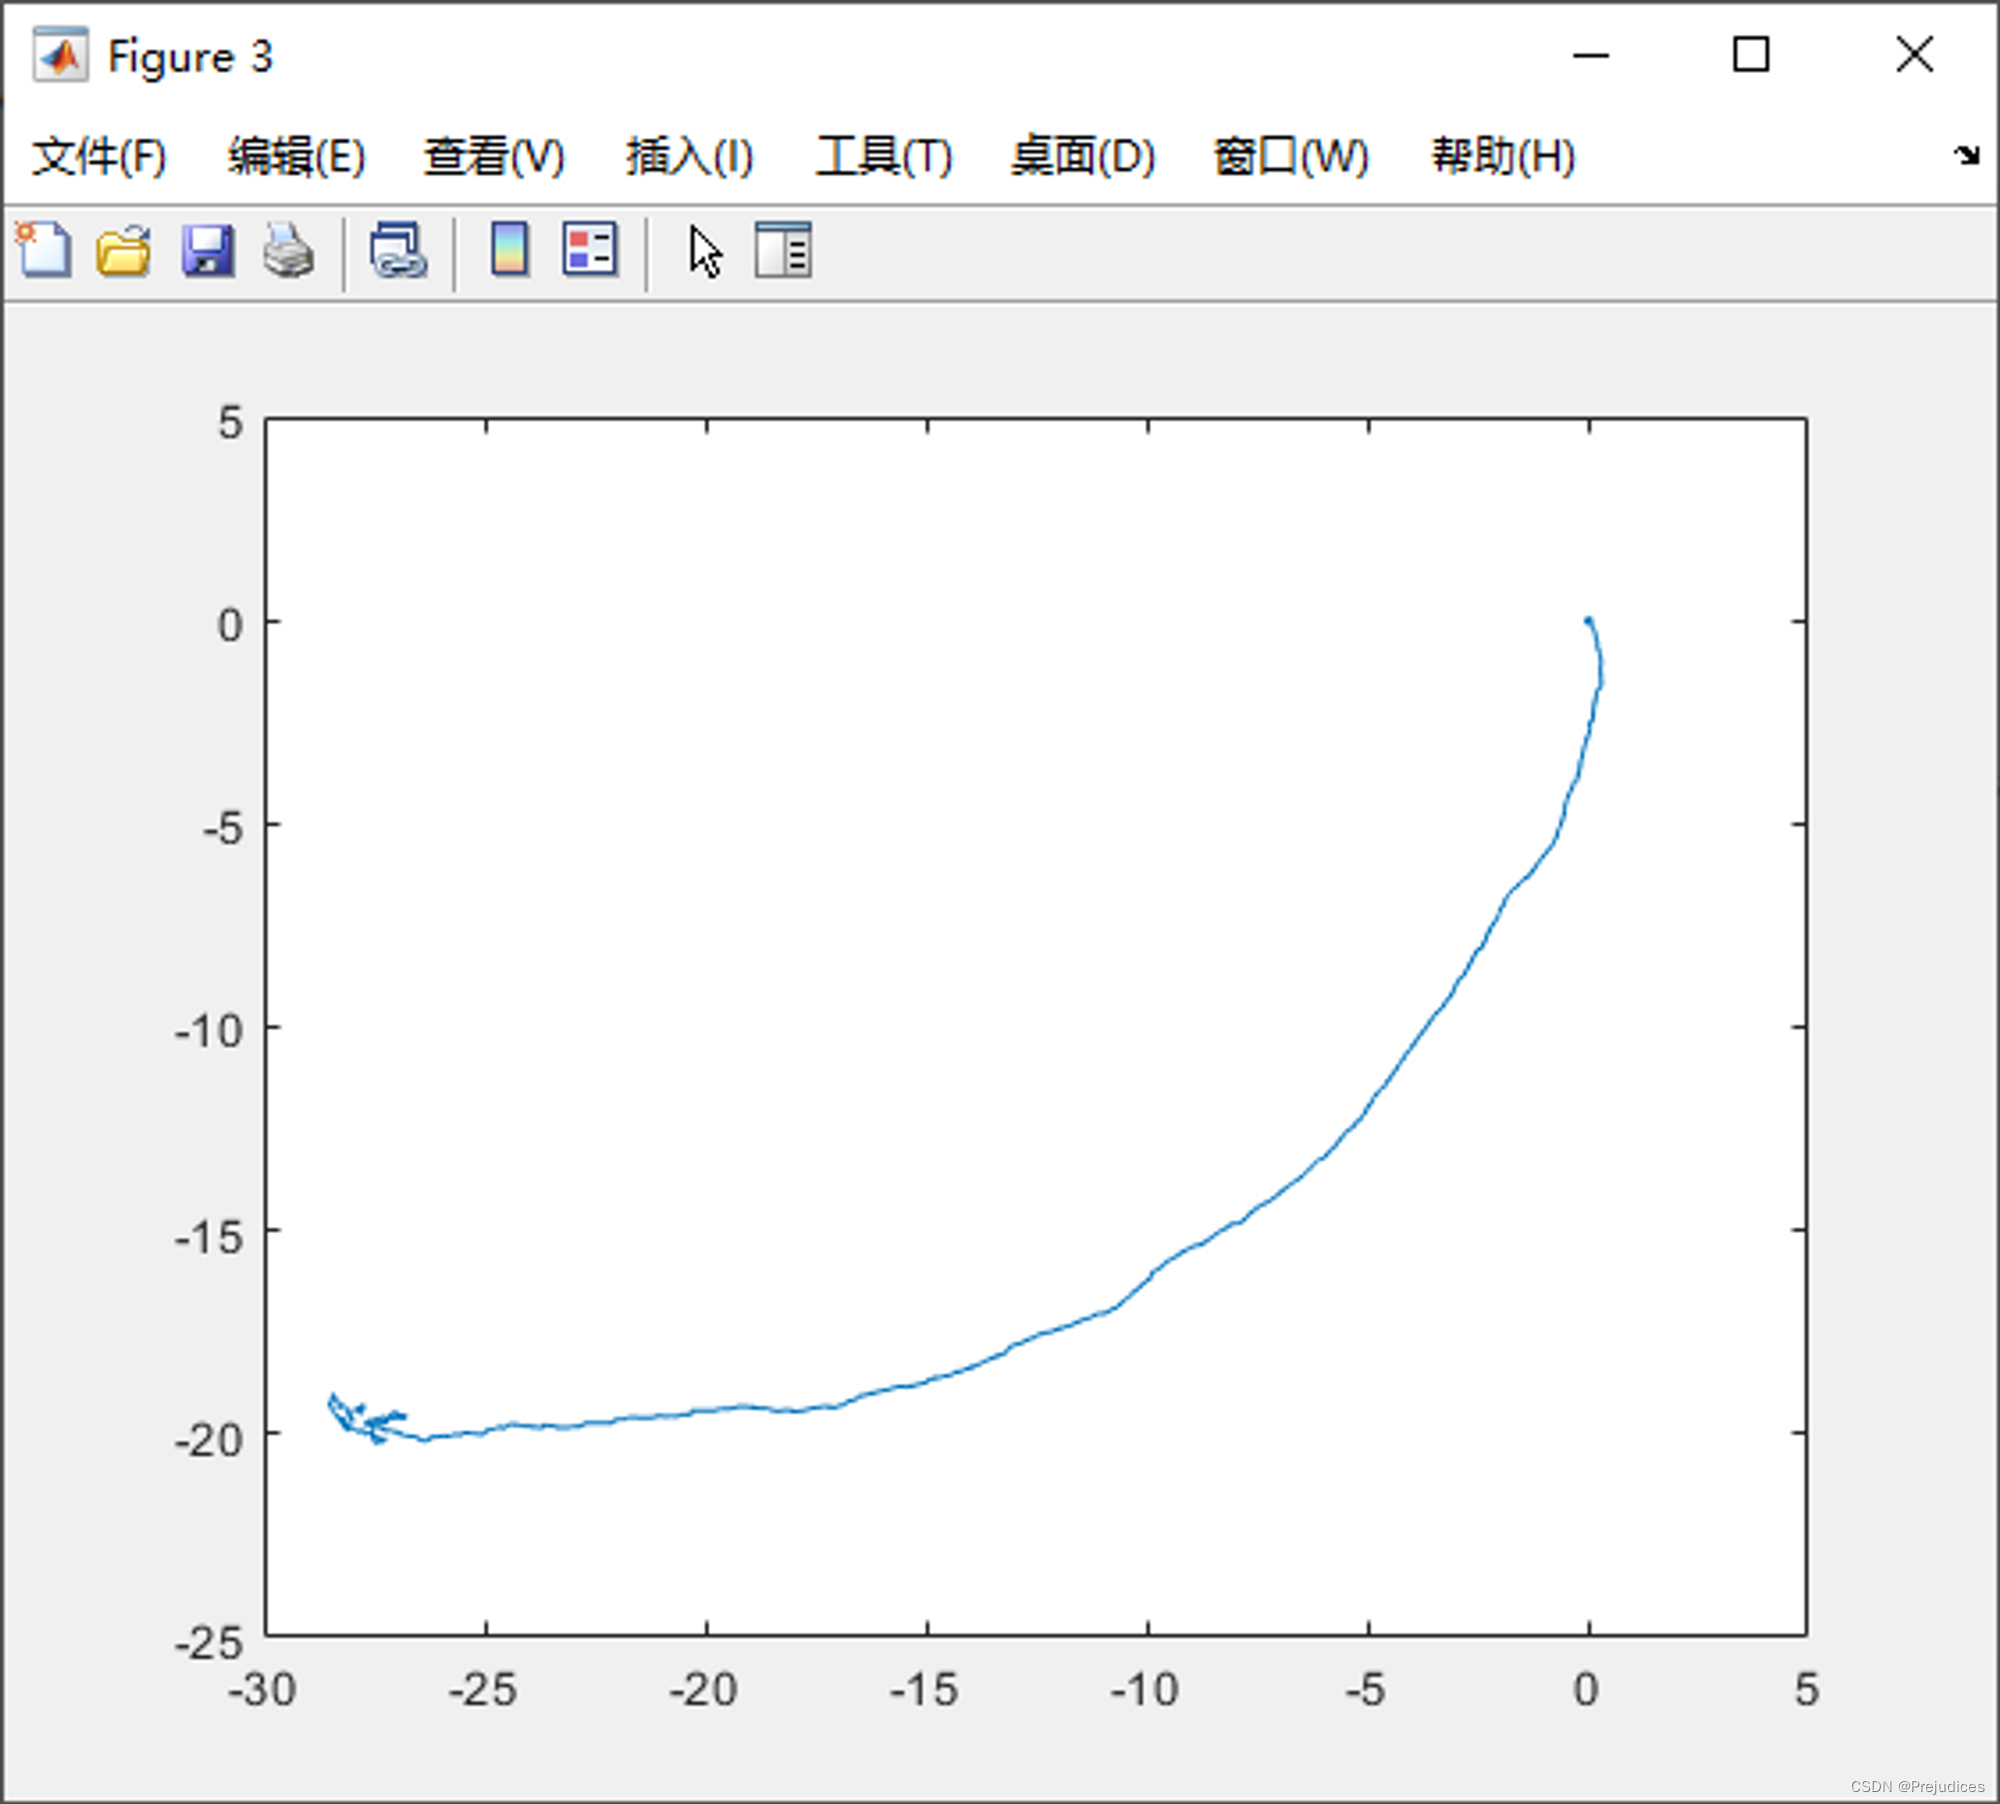This screenshot has height=1804, width=2000.
Task: Open the 桌面(D) menu
Action: coord(1083,157)
